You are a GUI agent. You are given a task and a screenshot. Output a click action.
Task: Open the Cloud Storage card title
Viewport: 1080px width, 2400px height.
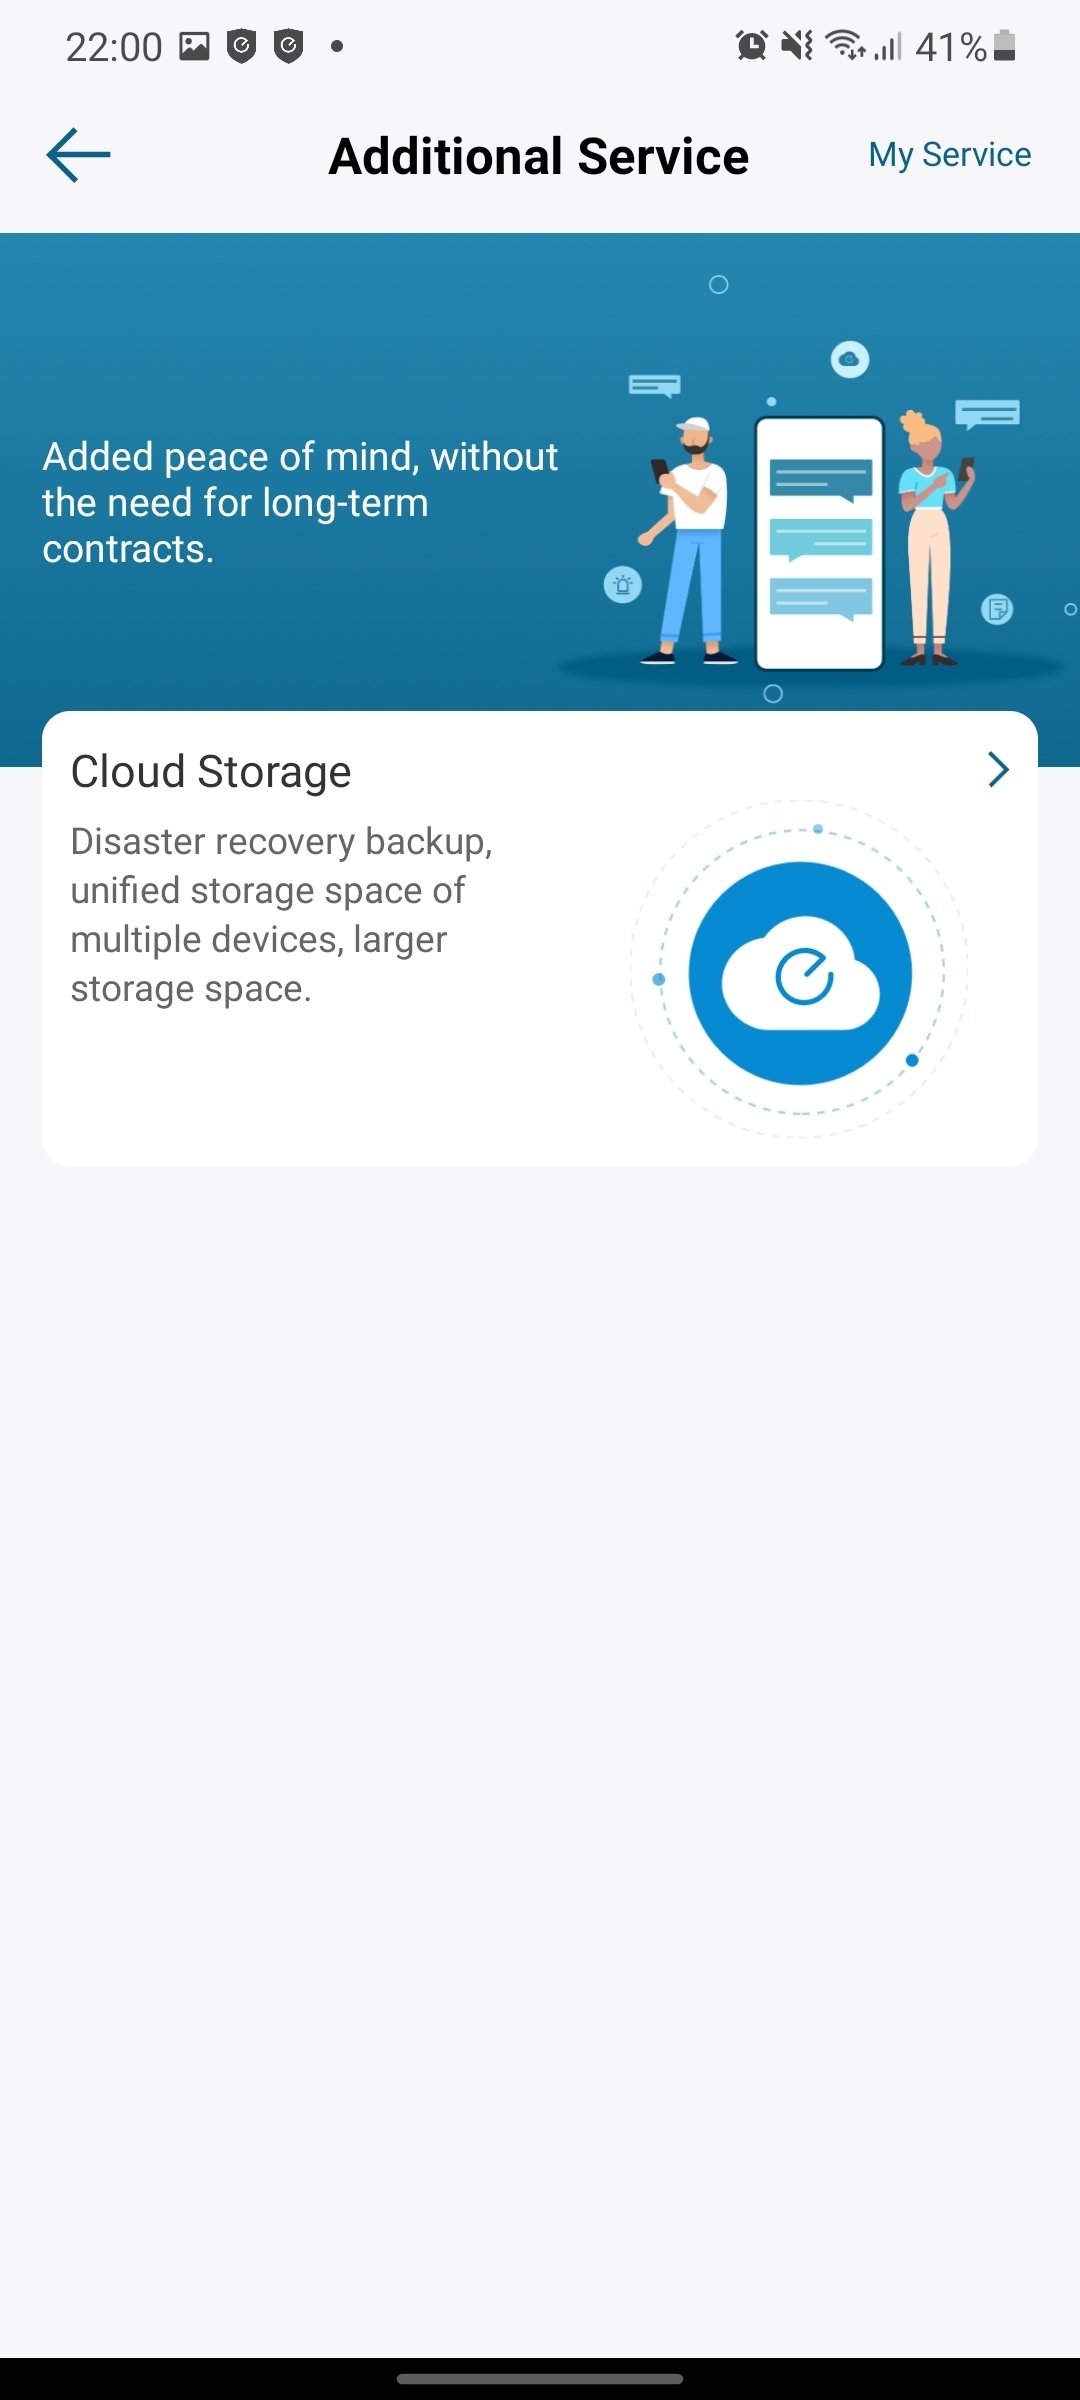pos(211,772)
